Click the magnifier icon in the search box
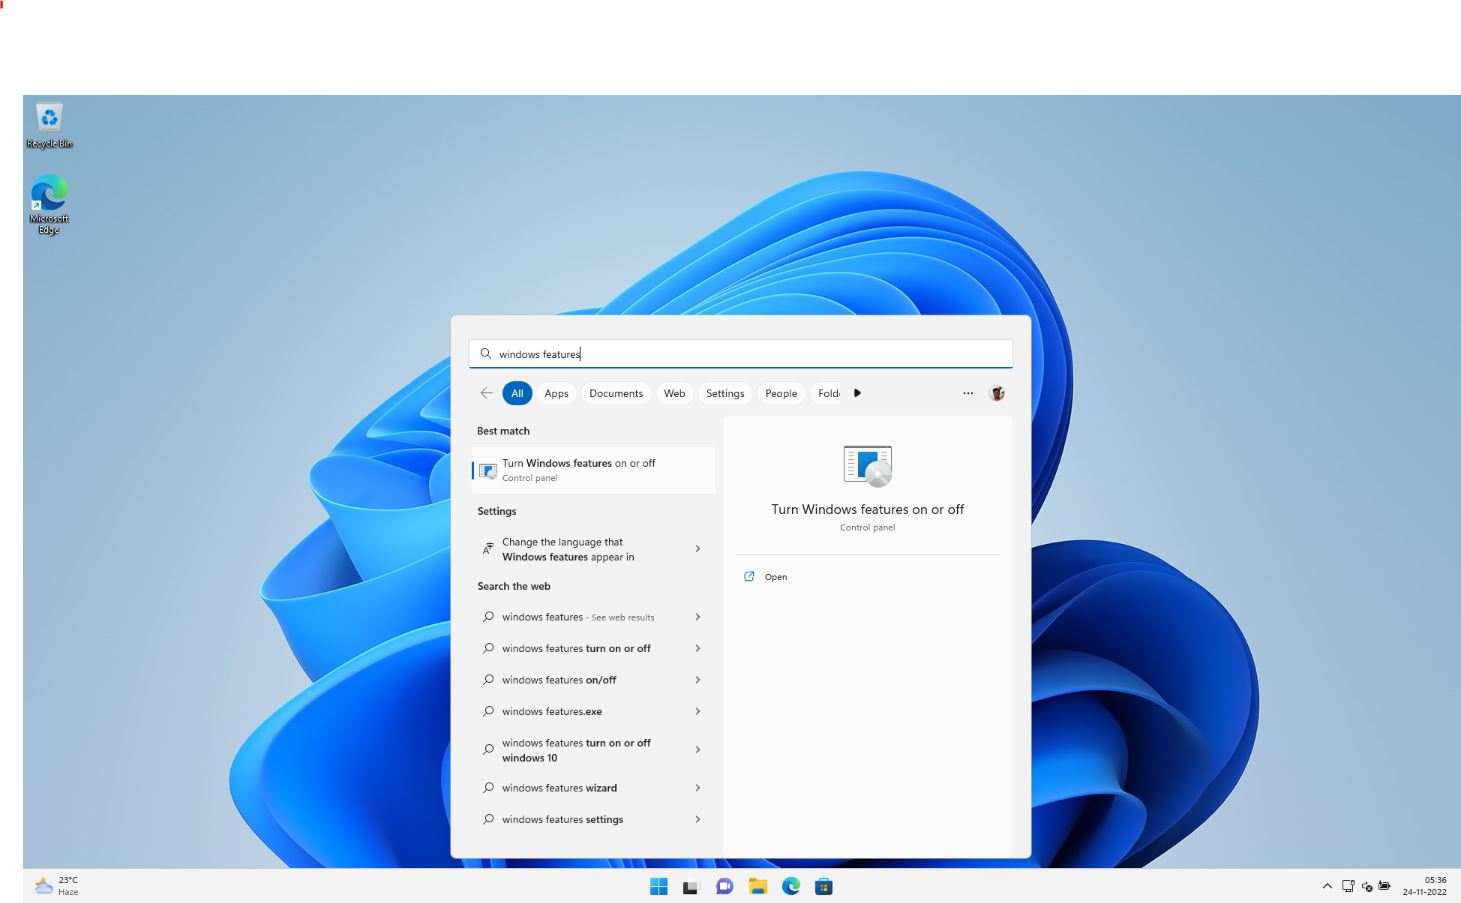The width and height of the screenshot is (1461, 903). [x=486, y=354]
